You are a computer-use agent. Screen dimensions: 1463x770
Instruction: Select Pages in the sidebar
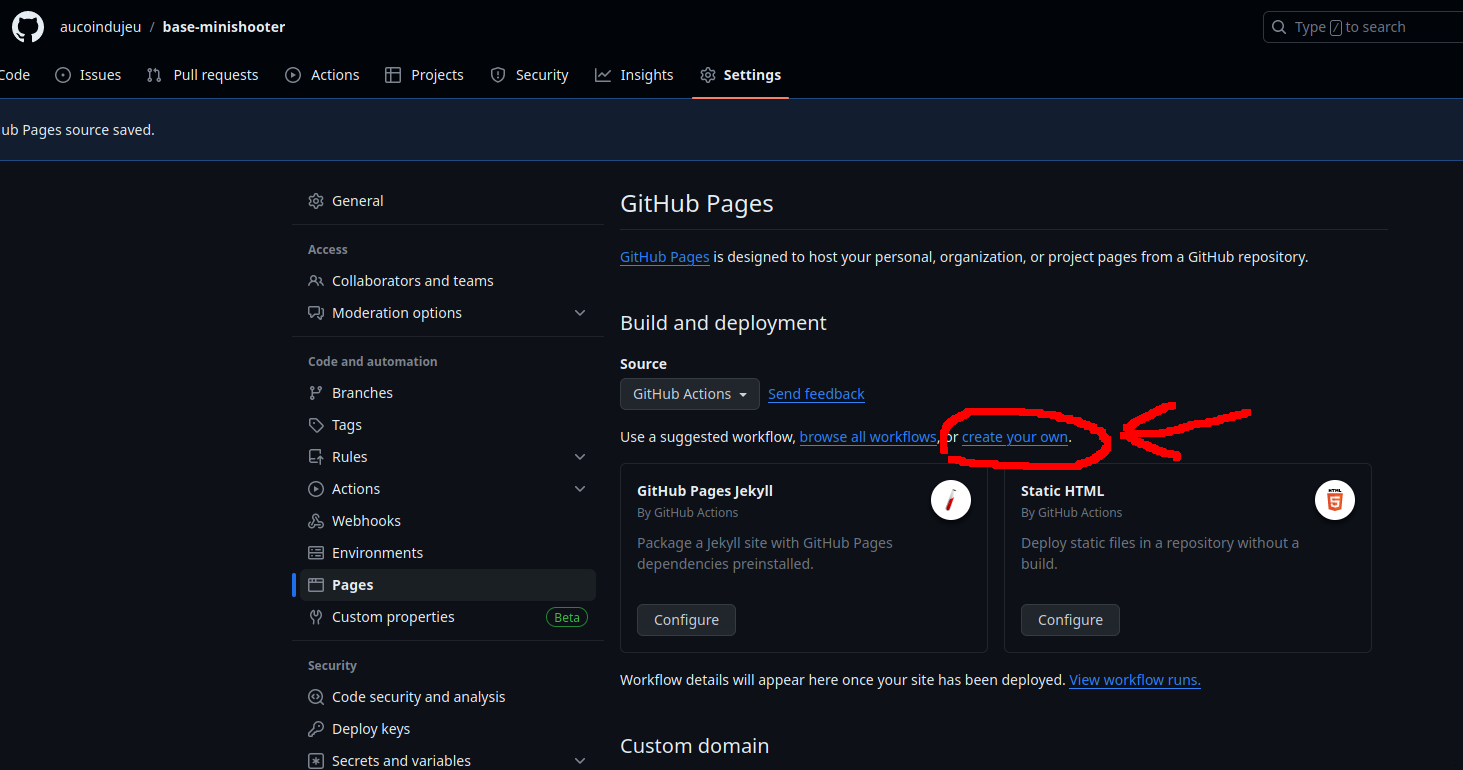pyautogui.click(x=448, y=585)
